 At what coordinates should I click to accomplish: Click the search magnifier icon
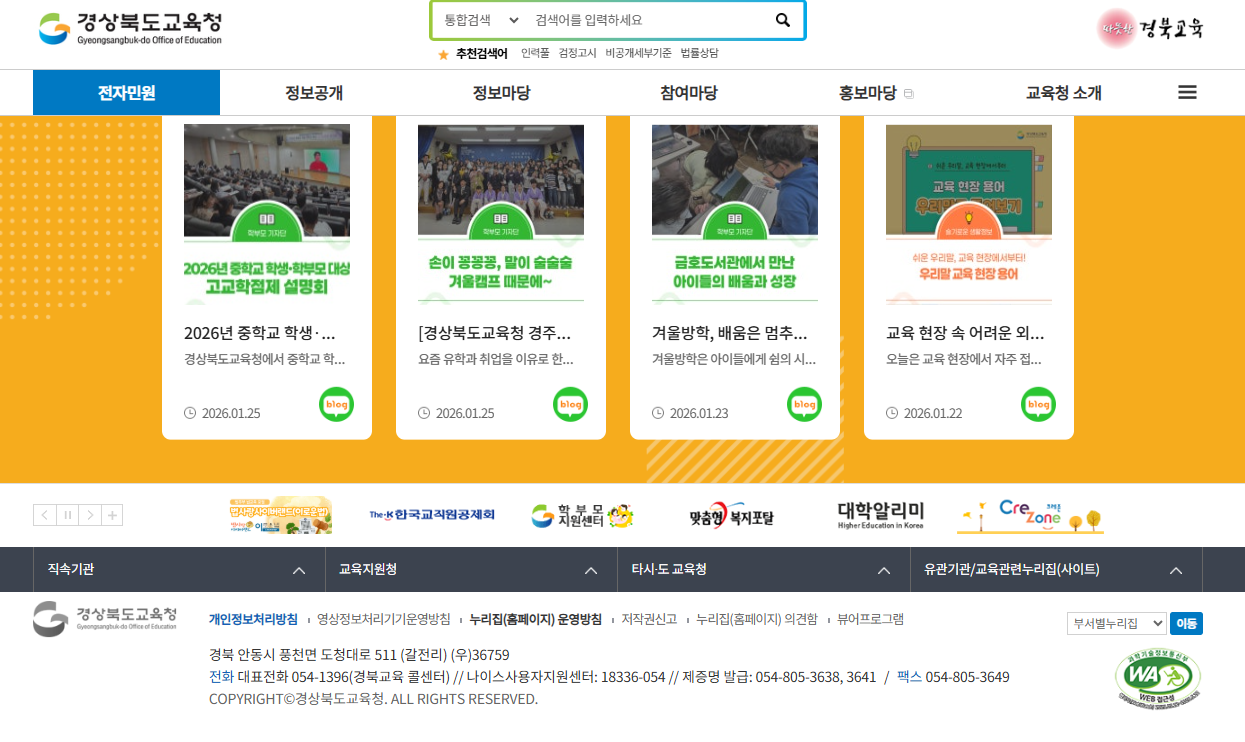[783, 20]
